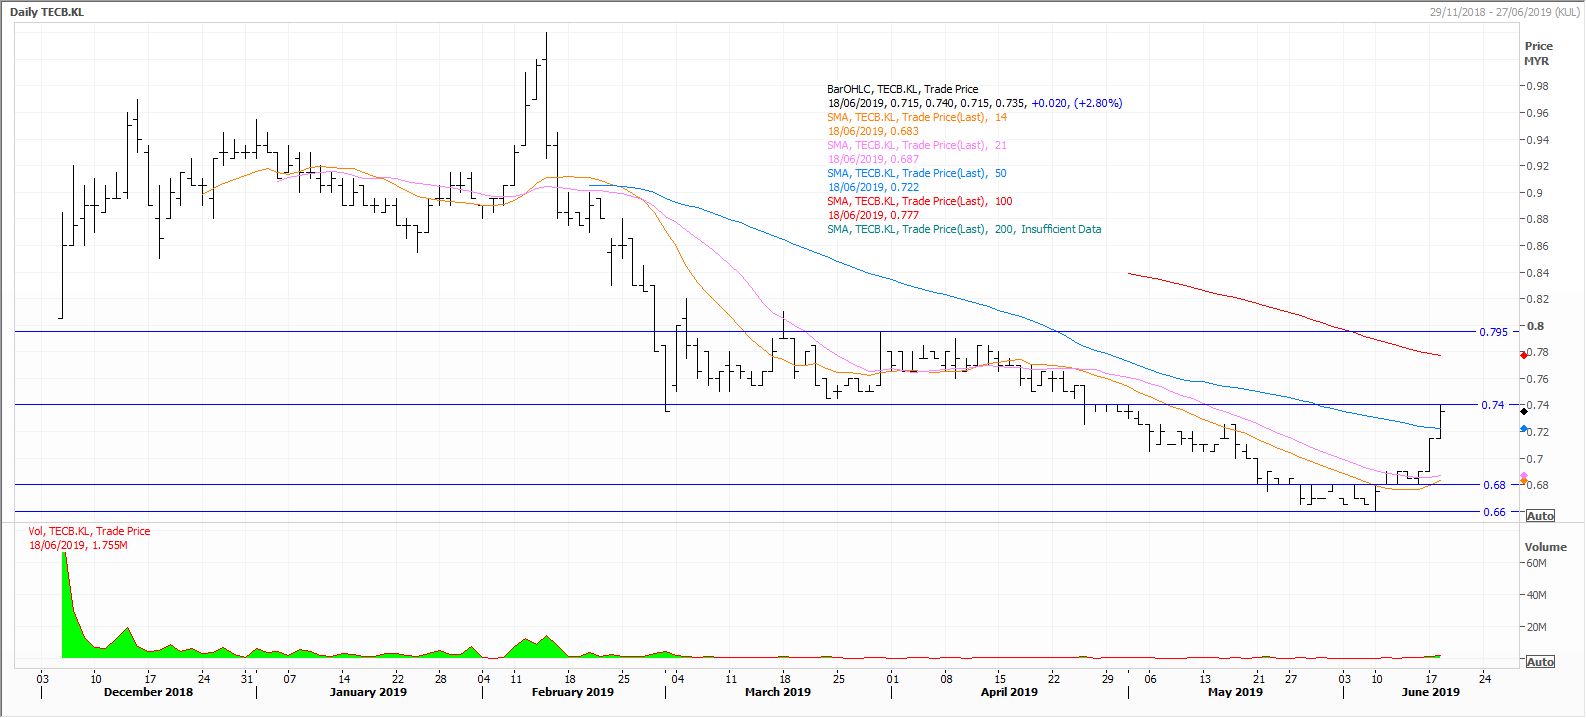Select the 0.74 horizontal line label
The height and width of the screenshot is (718, 1586).
point(1492,405)
